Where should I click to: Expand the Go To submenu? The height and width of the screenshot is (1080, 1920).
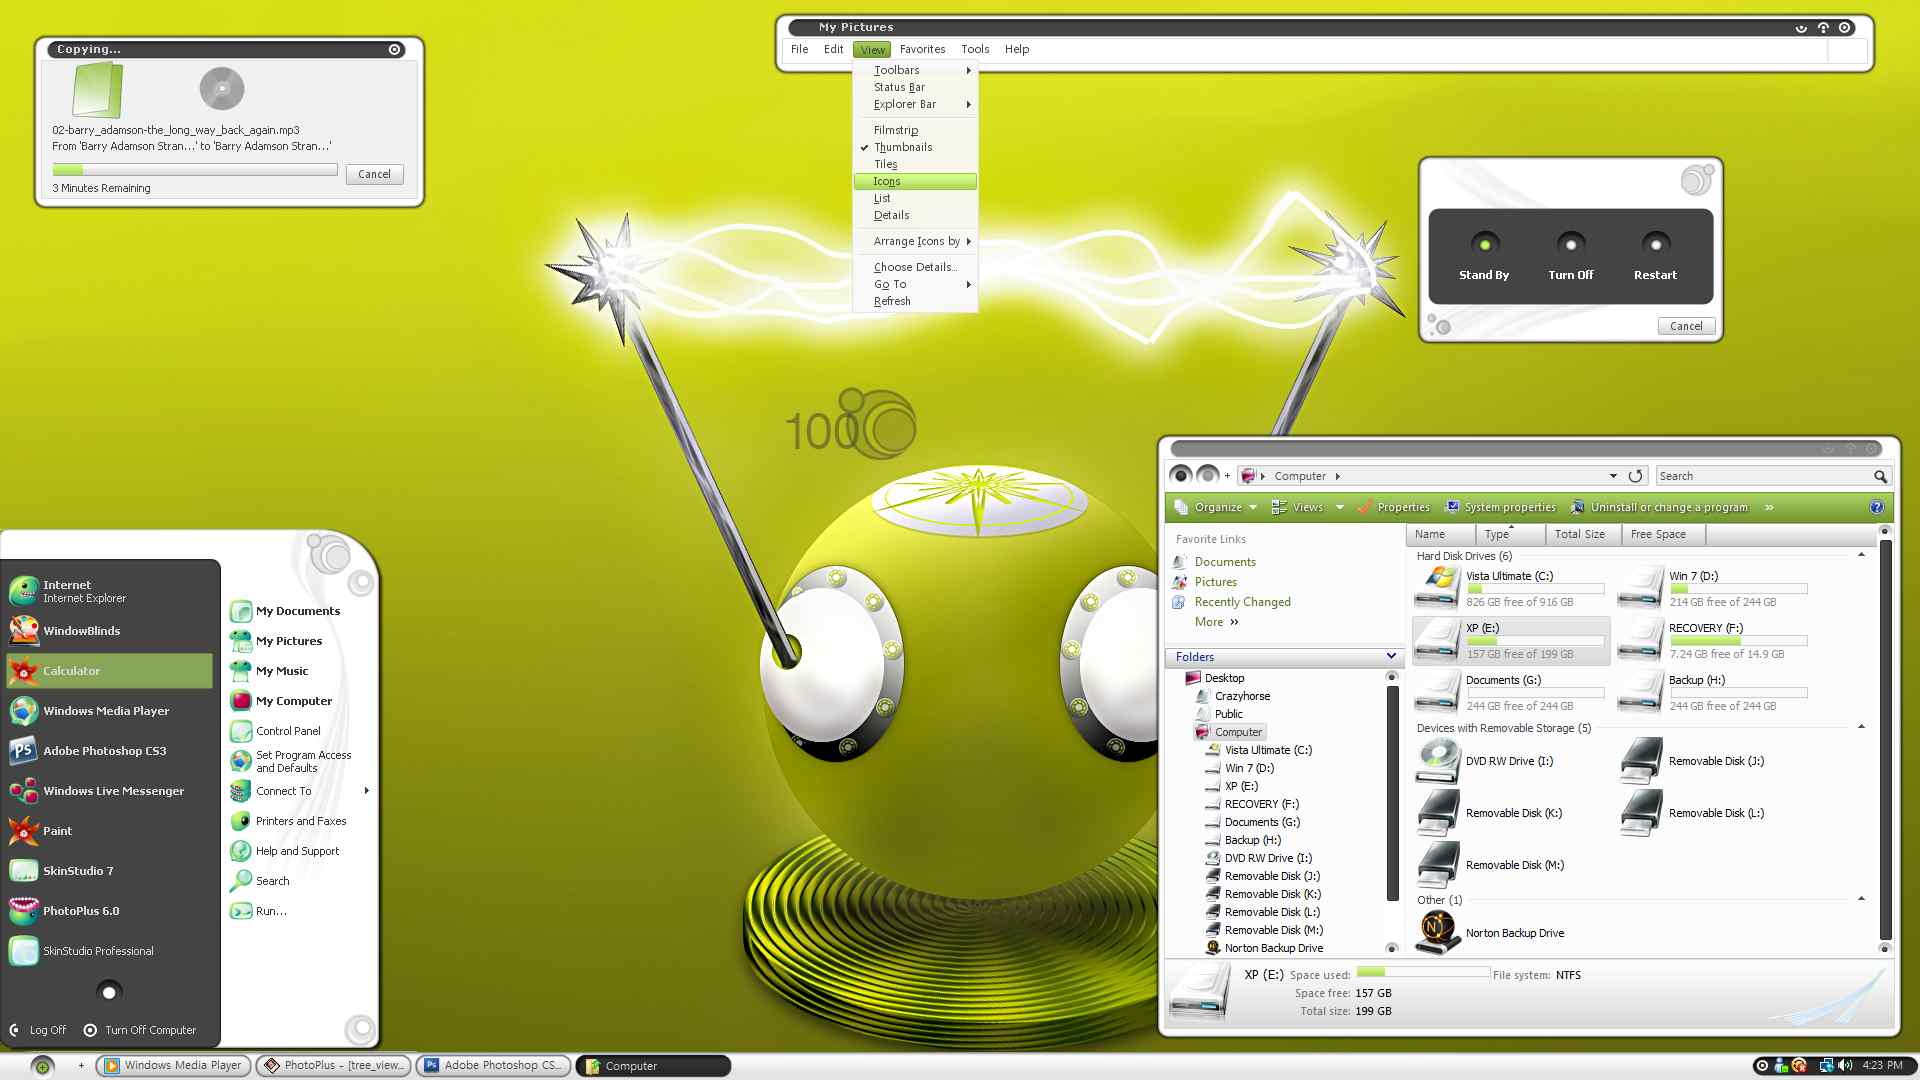[915, 284]
